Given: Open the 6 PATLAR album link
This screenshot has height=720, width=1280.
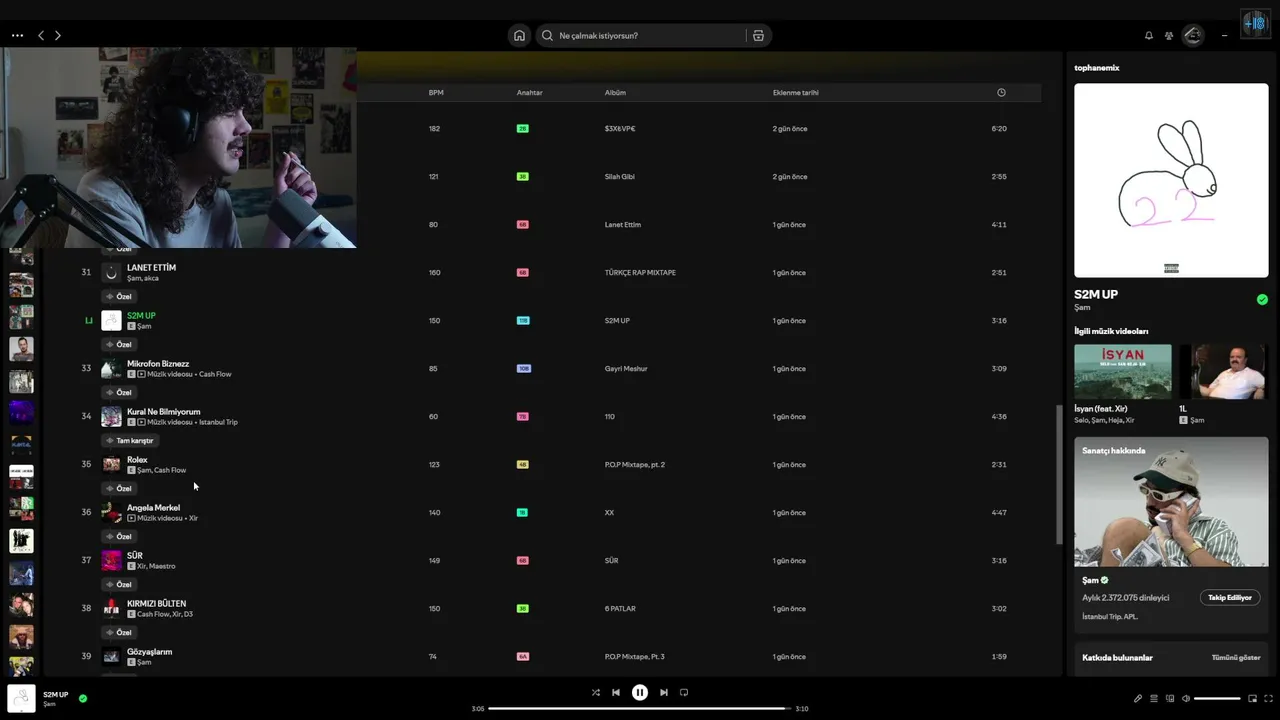Looking at the screenshot, I should pos(620,608).
